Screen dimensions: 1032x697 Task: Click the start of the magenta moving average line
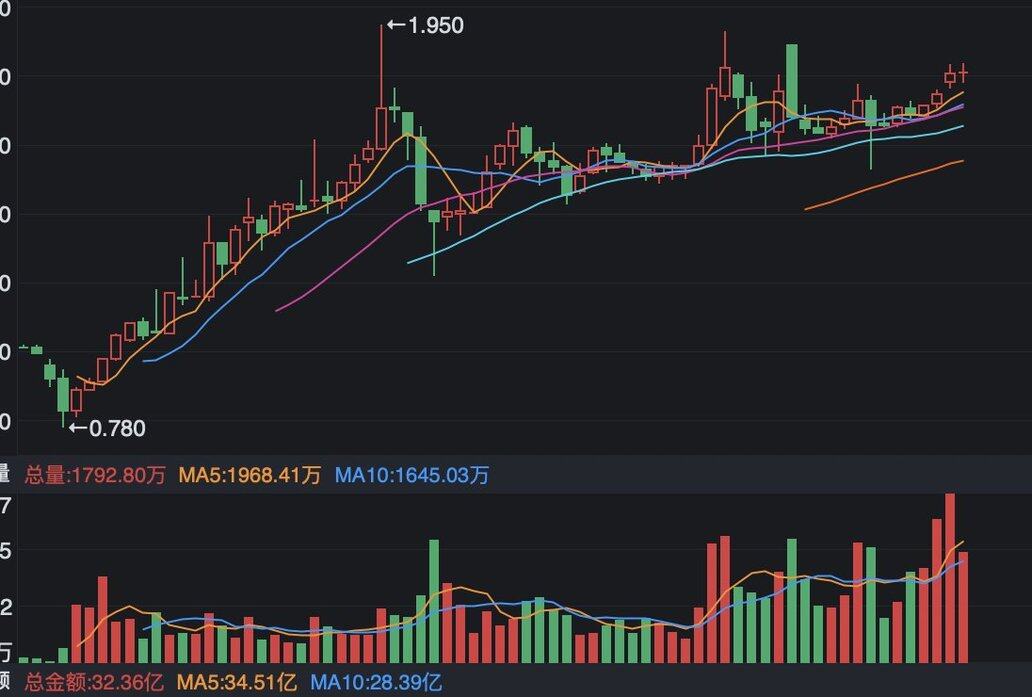pyautogui.click(x=277, y=310)
